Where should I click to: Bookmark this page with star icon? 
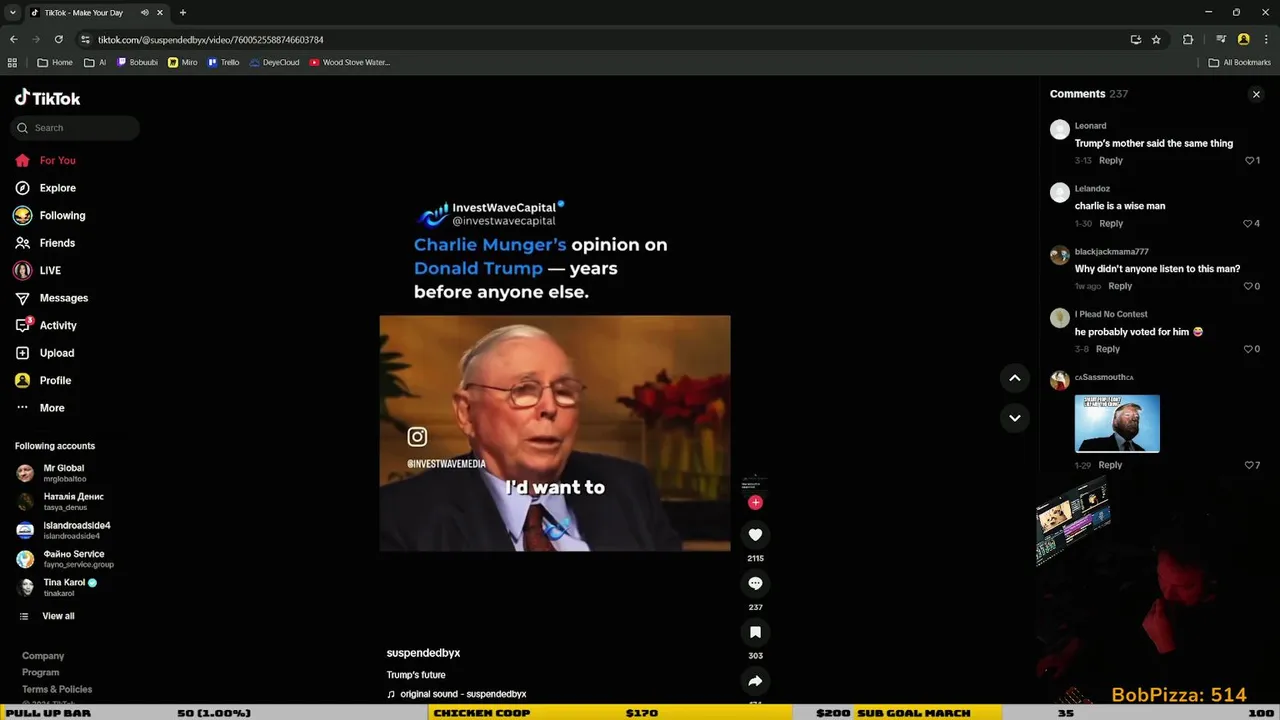(x=1156, y=39)
